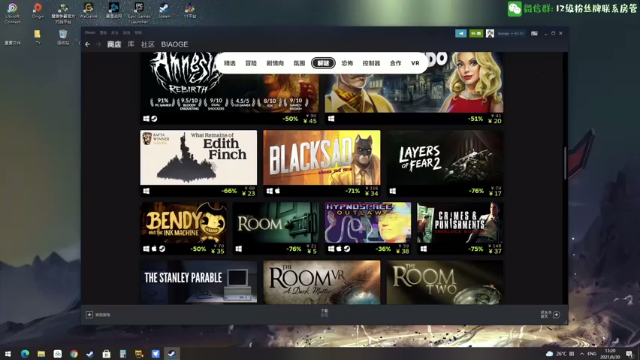Image resolution: width=640 pixels, height=360 pixels.
Task: Select the 剧情向 category filter
Action: pos(275,63)
